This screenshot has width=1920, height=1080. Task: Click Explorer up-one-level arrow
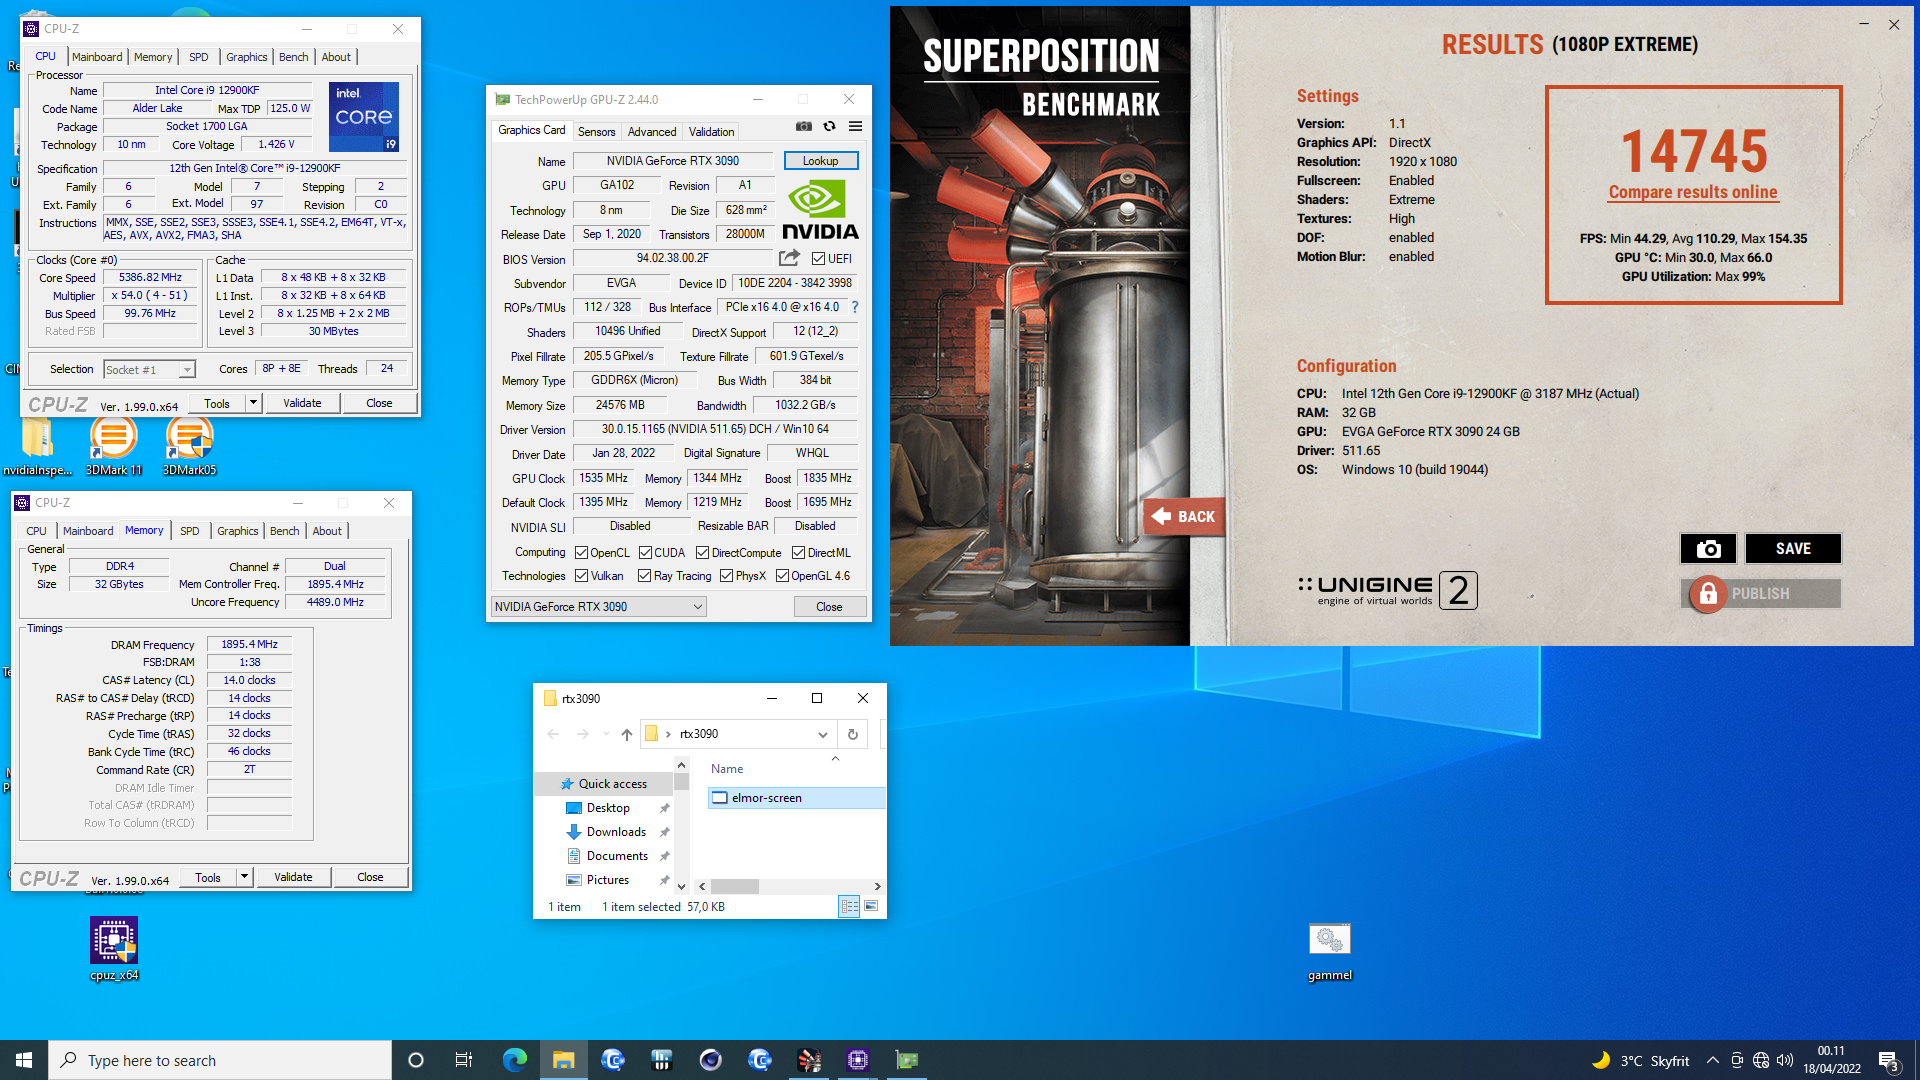pos(627,734)
